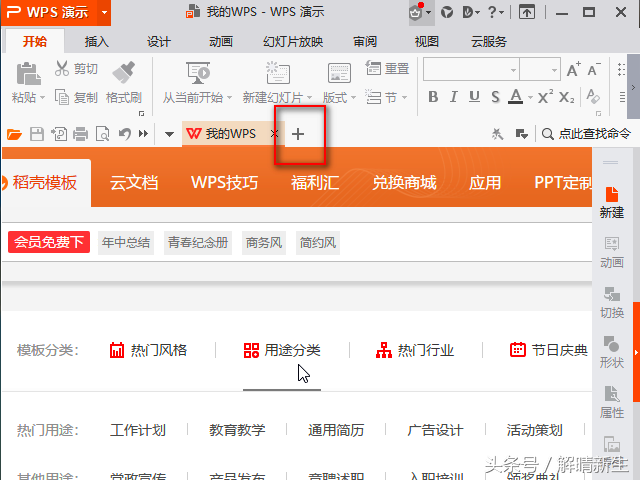This screenshot has height=480, width=640.
Task: Toggle Bold formatting
Action: [x=433, y=97]
